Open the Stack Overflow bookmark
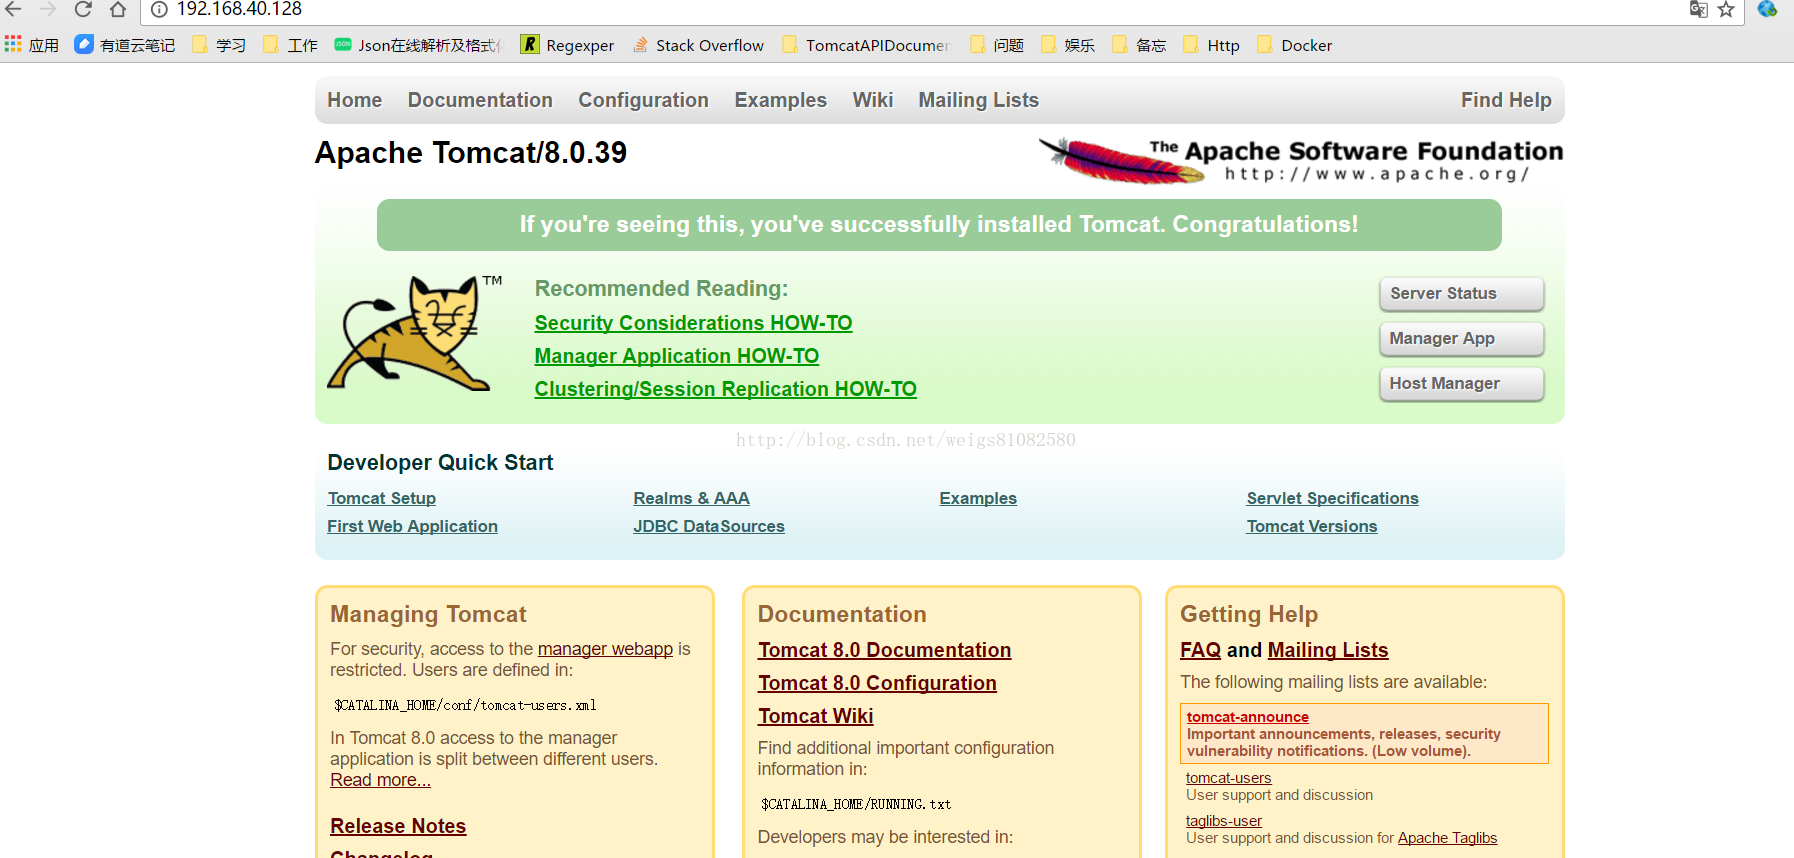Screen dimensions: 1794x858 [698, 45]
